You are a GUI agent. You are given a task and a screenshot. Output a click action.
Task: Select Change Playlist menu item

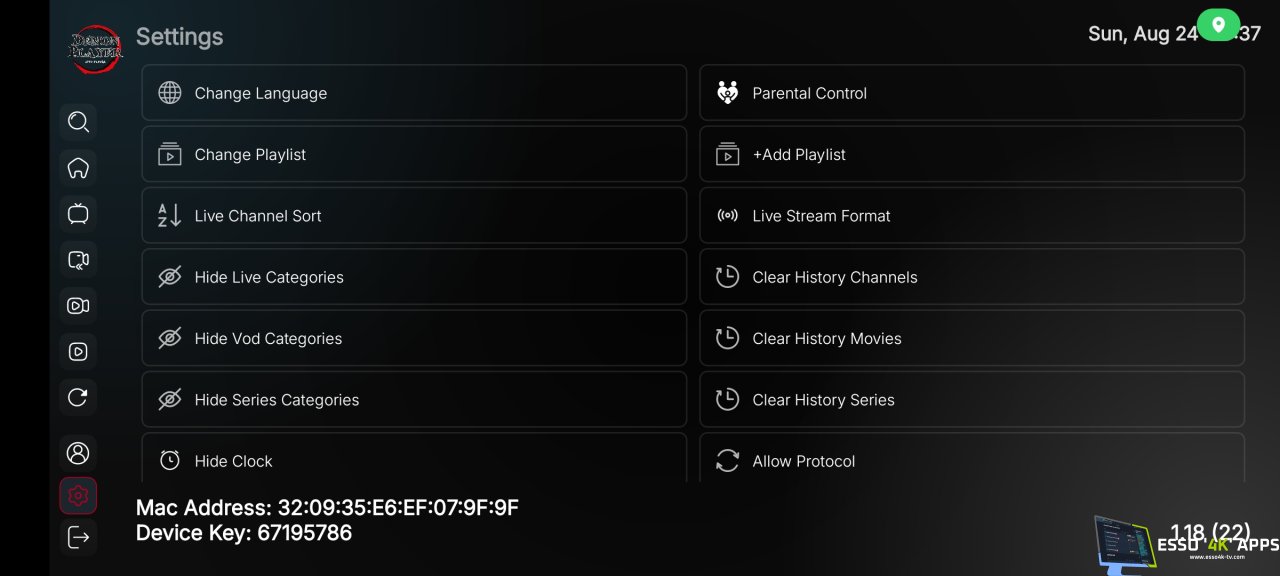pos(414,155)
